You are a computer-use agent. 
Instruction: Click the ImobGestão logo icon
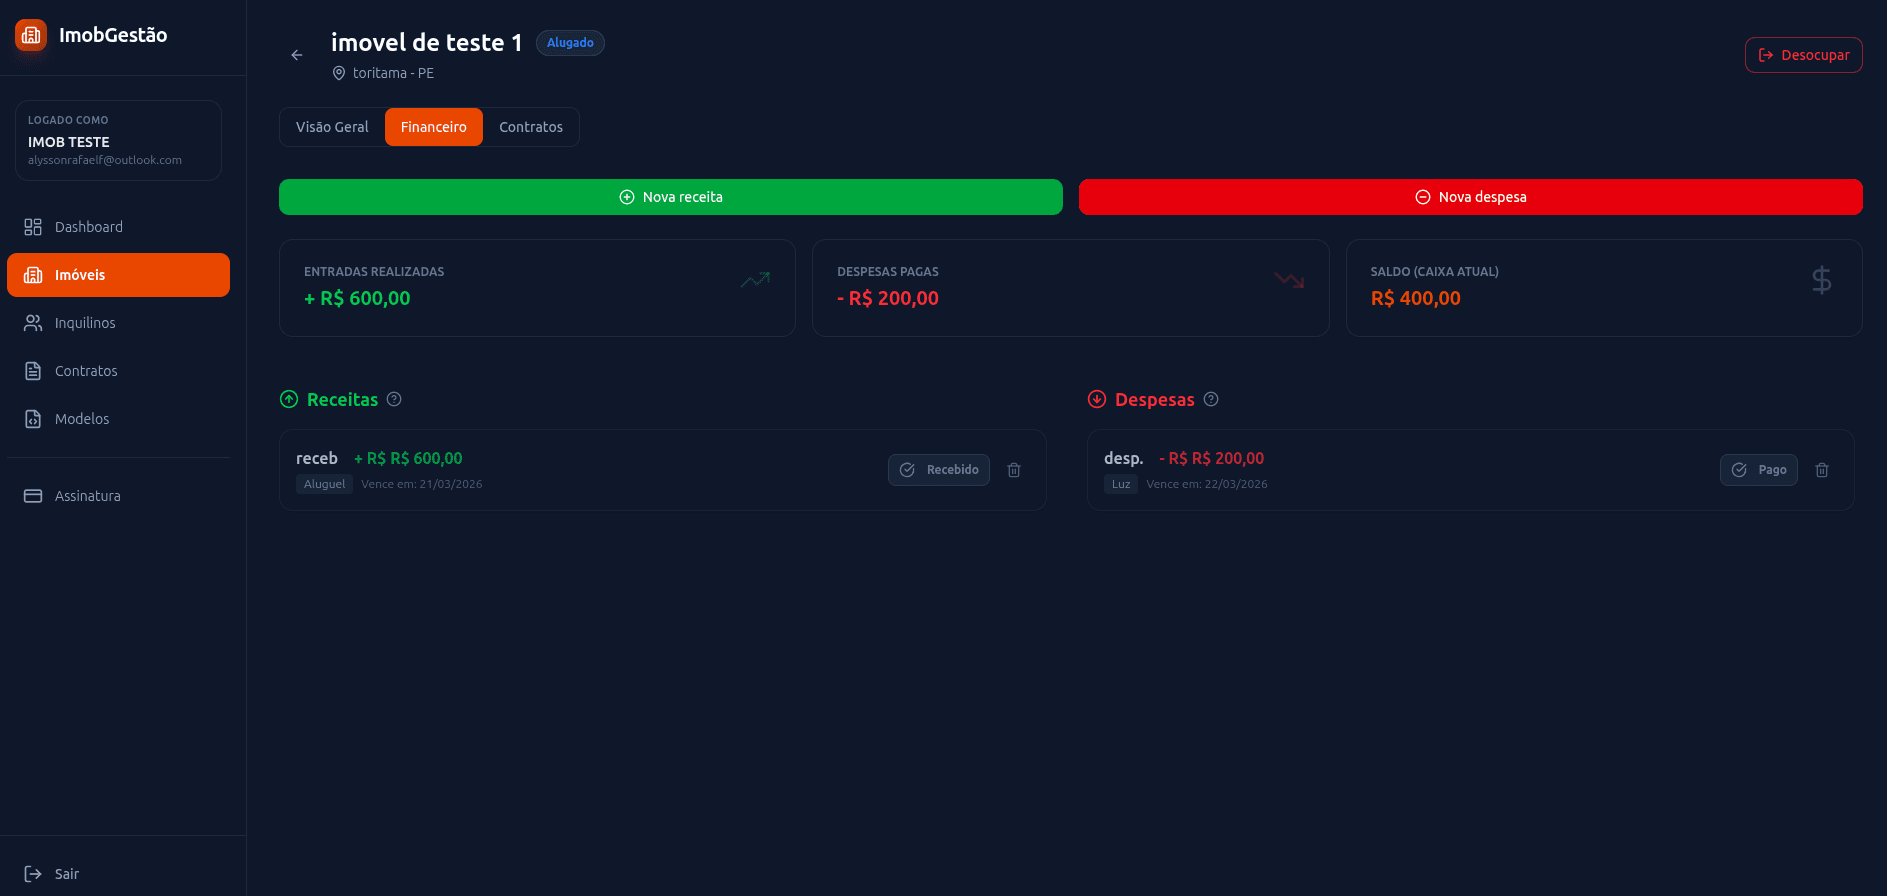click(31, 35)
